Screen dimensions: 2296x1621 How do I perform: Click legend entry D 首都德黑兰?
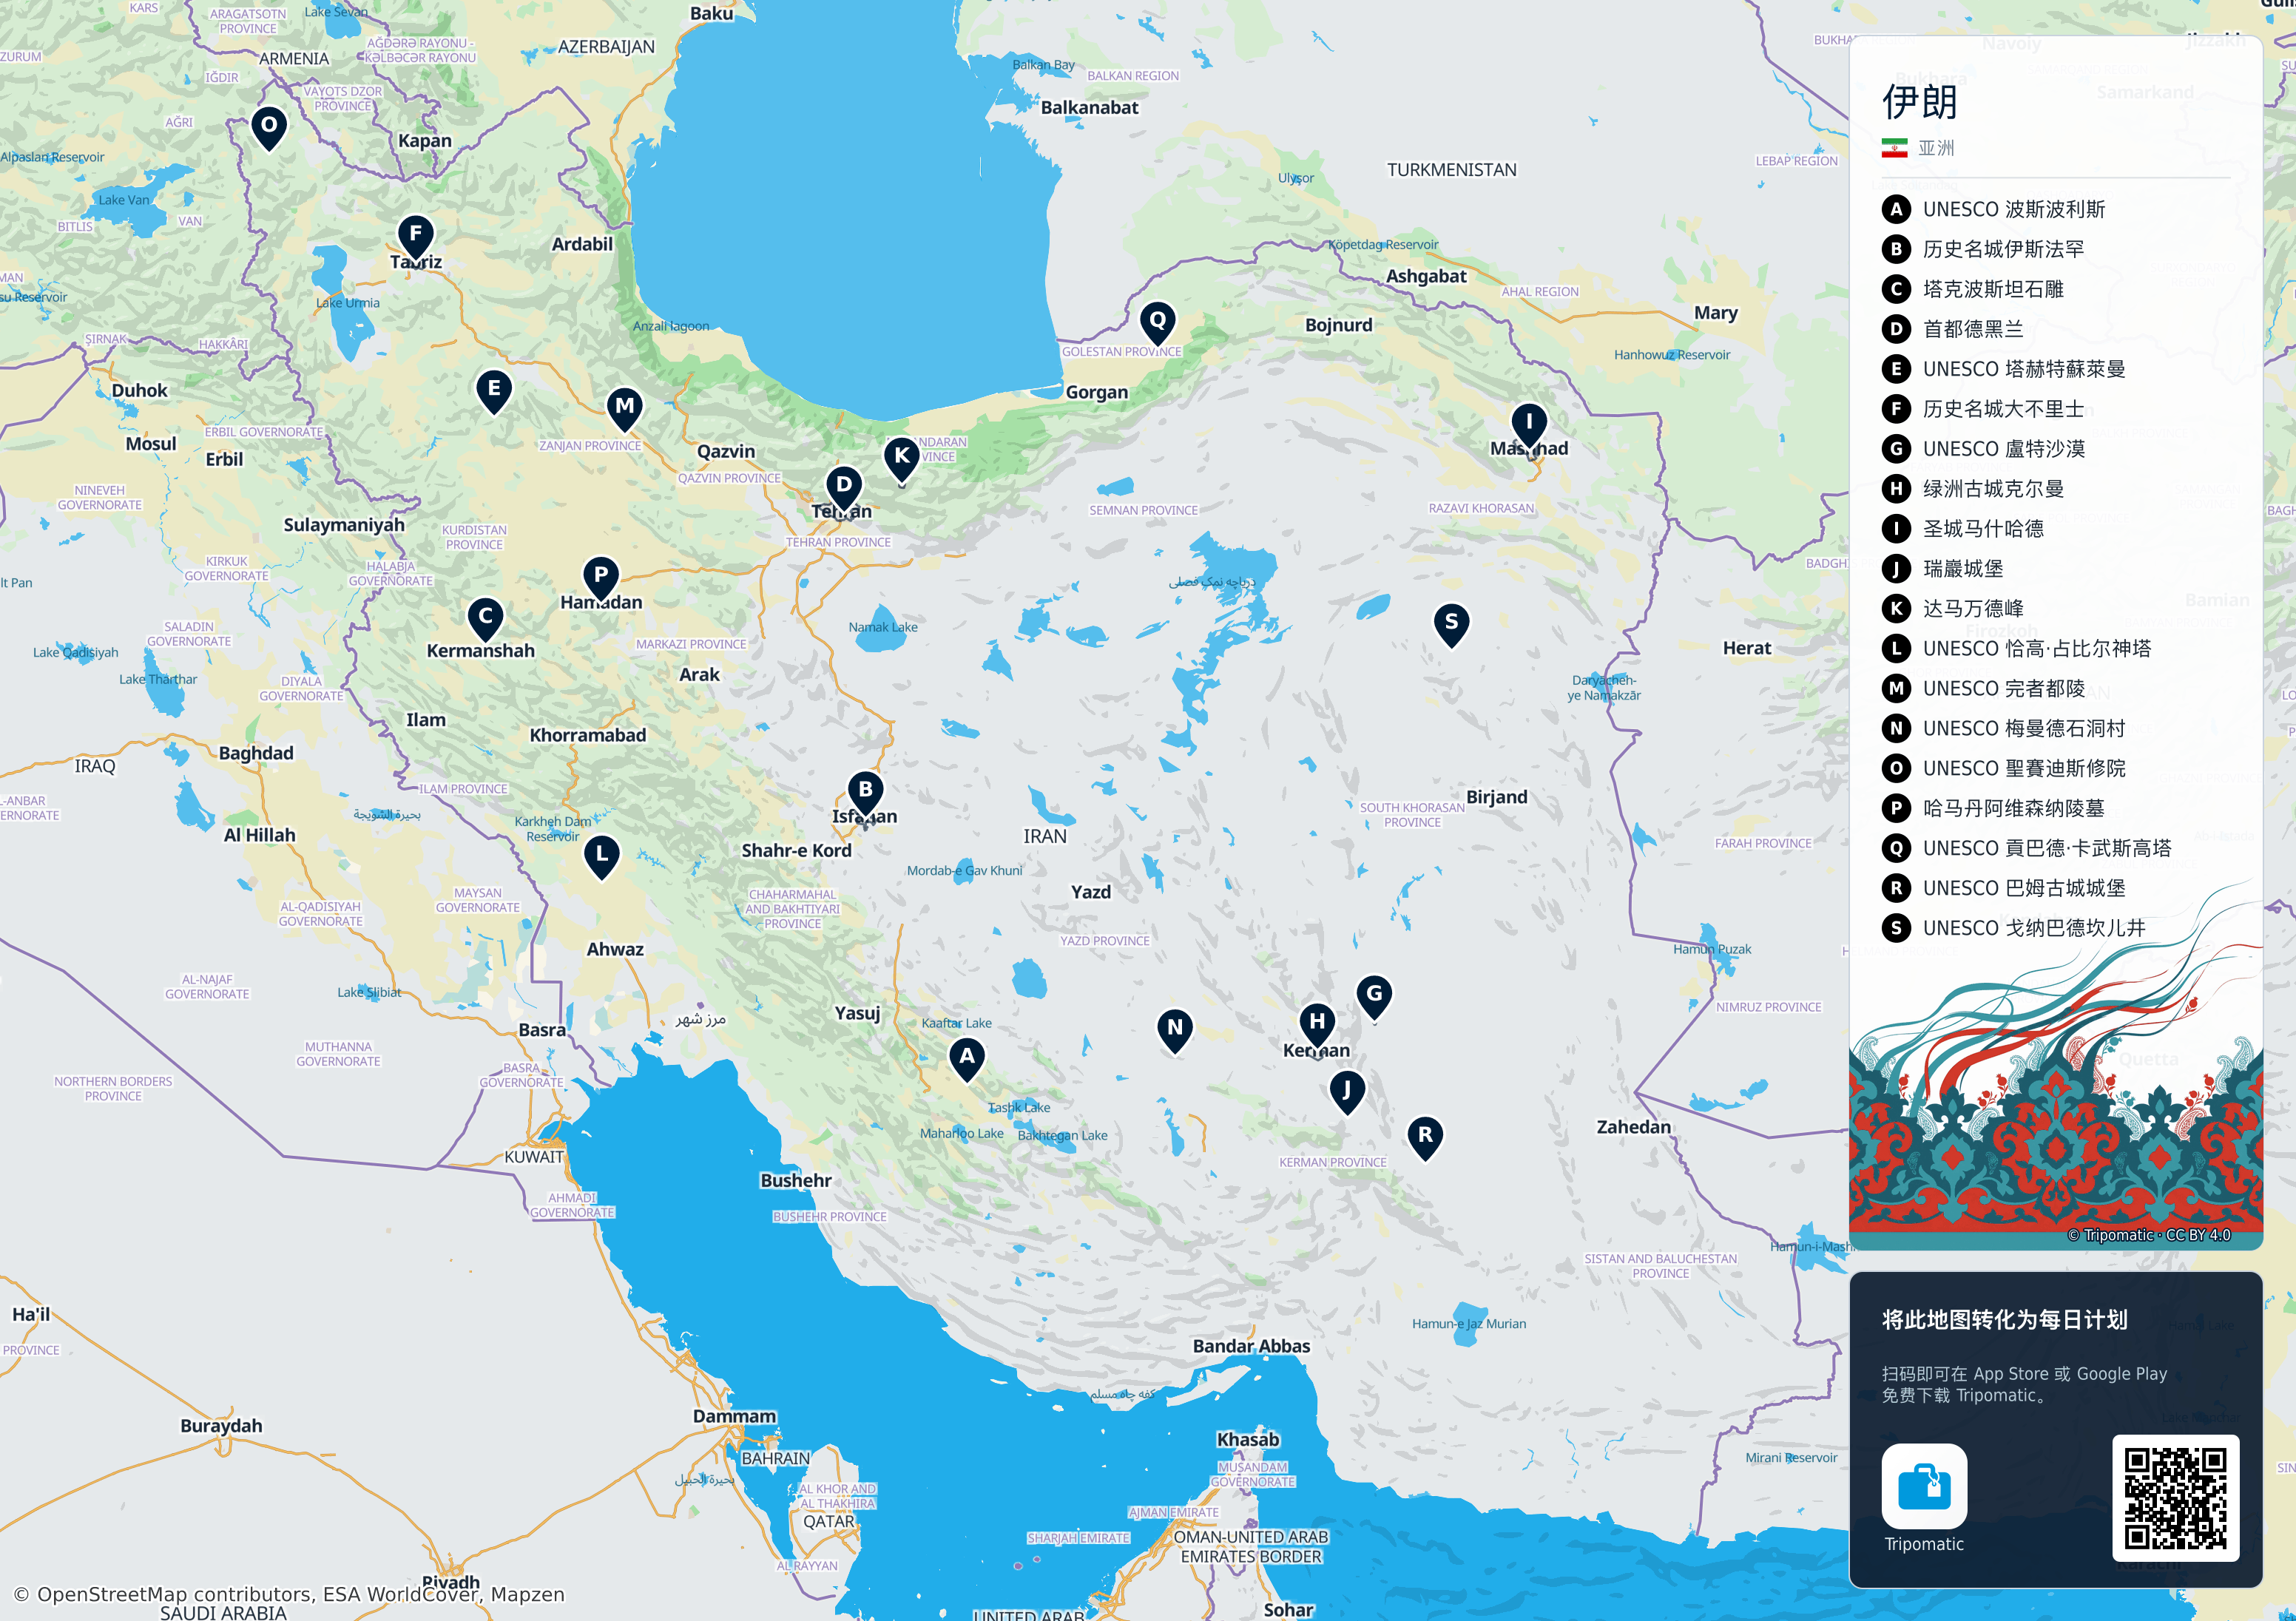1953,329
